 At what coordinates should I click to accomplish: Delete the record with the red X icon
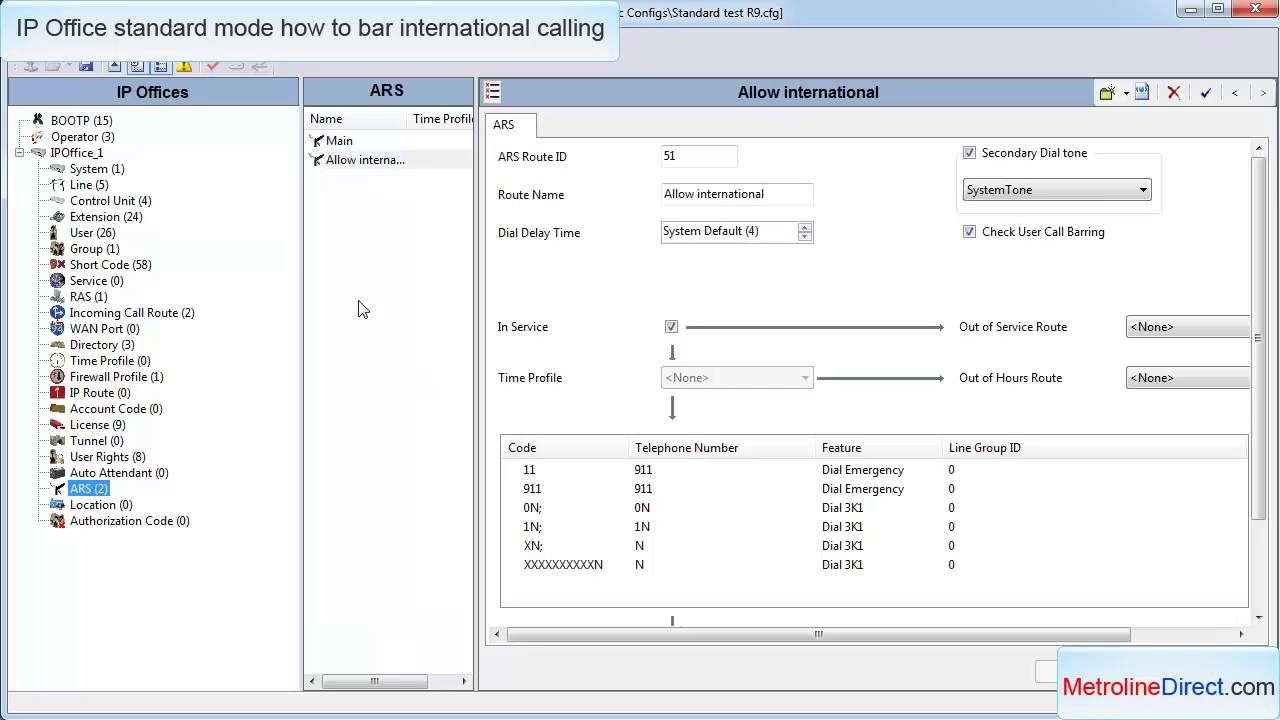[1174, 92]
